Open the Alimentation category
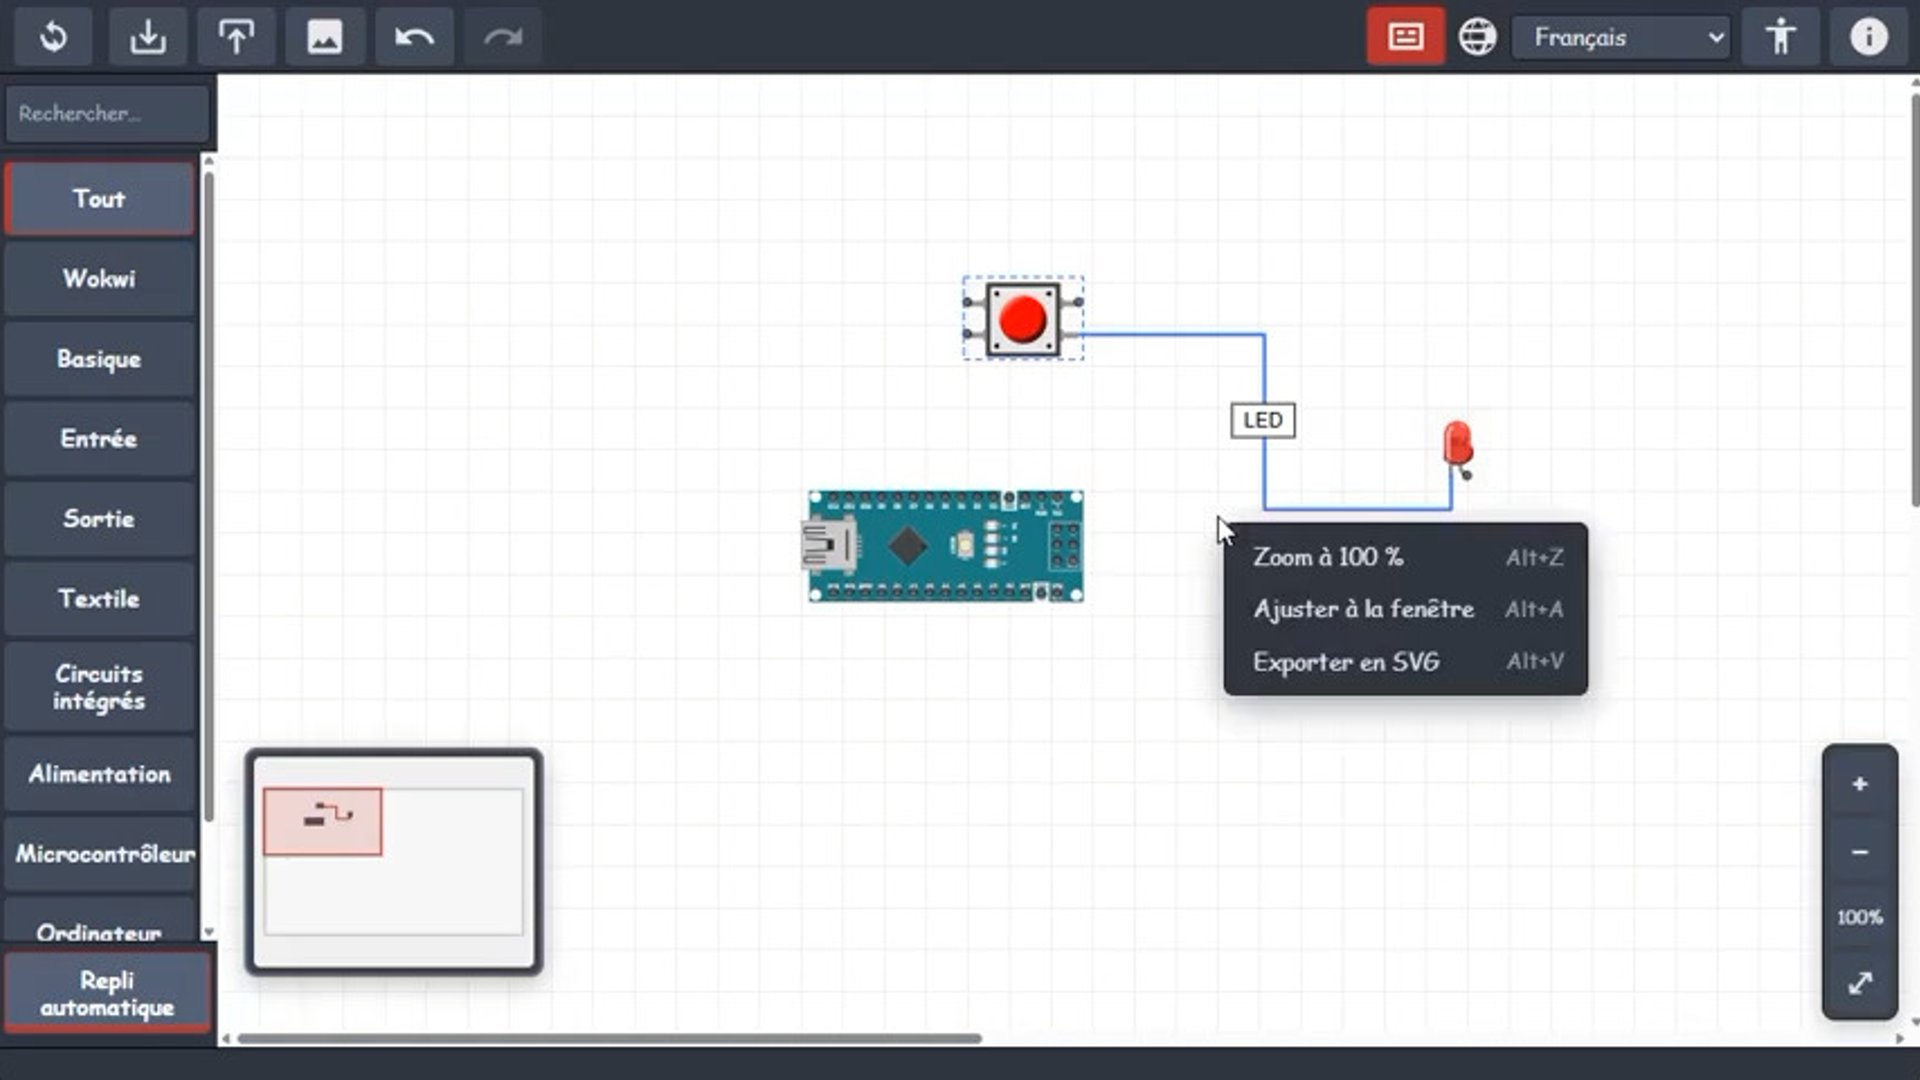Screen dimensions: 1920x1080 pos(99,773)
